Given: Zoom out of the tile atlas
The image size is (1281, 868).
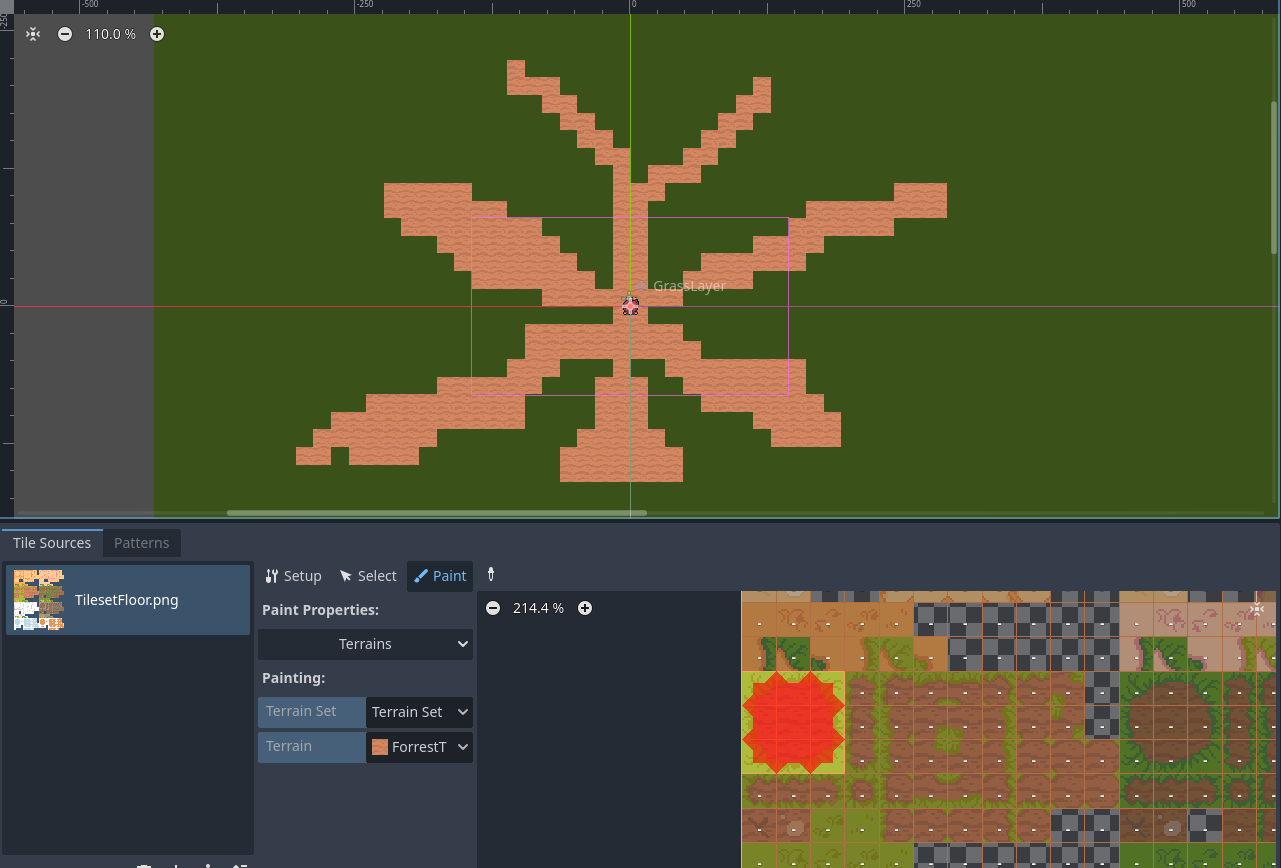Looking at the screenshot, I should tap(493, 608).
